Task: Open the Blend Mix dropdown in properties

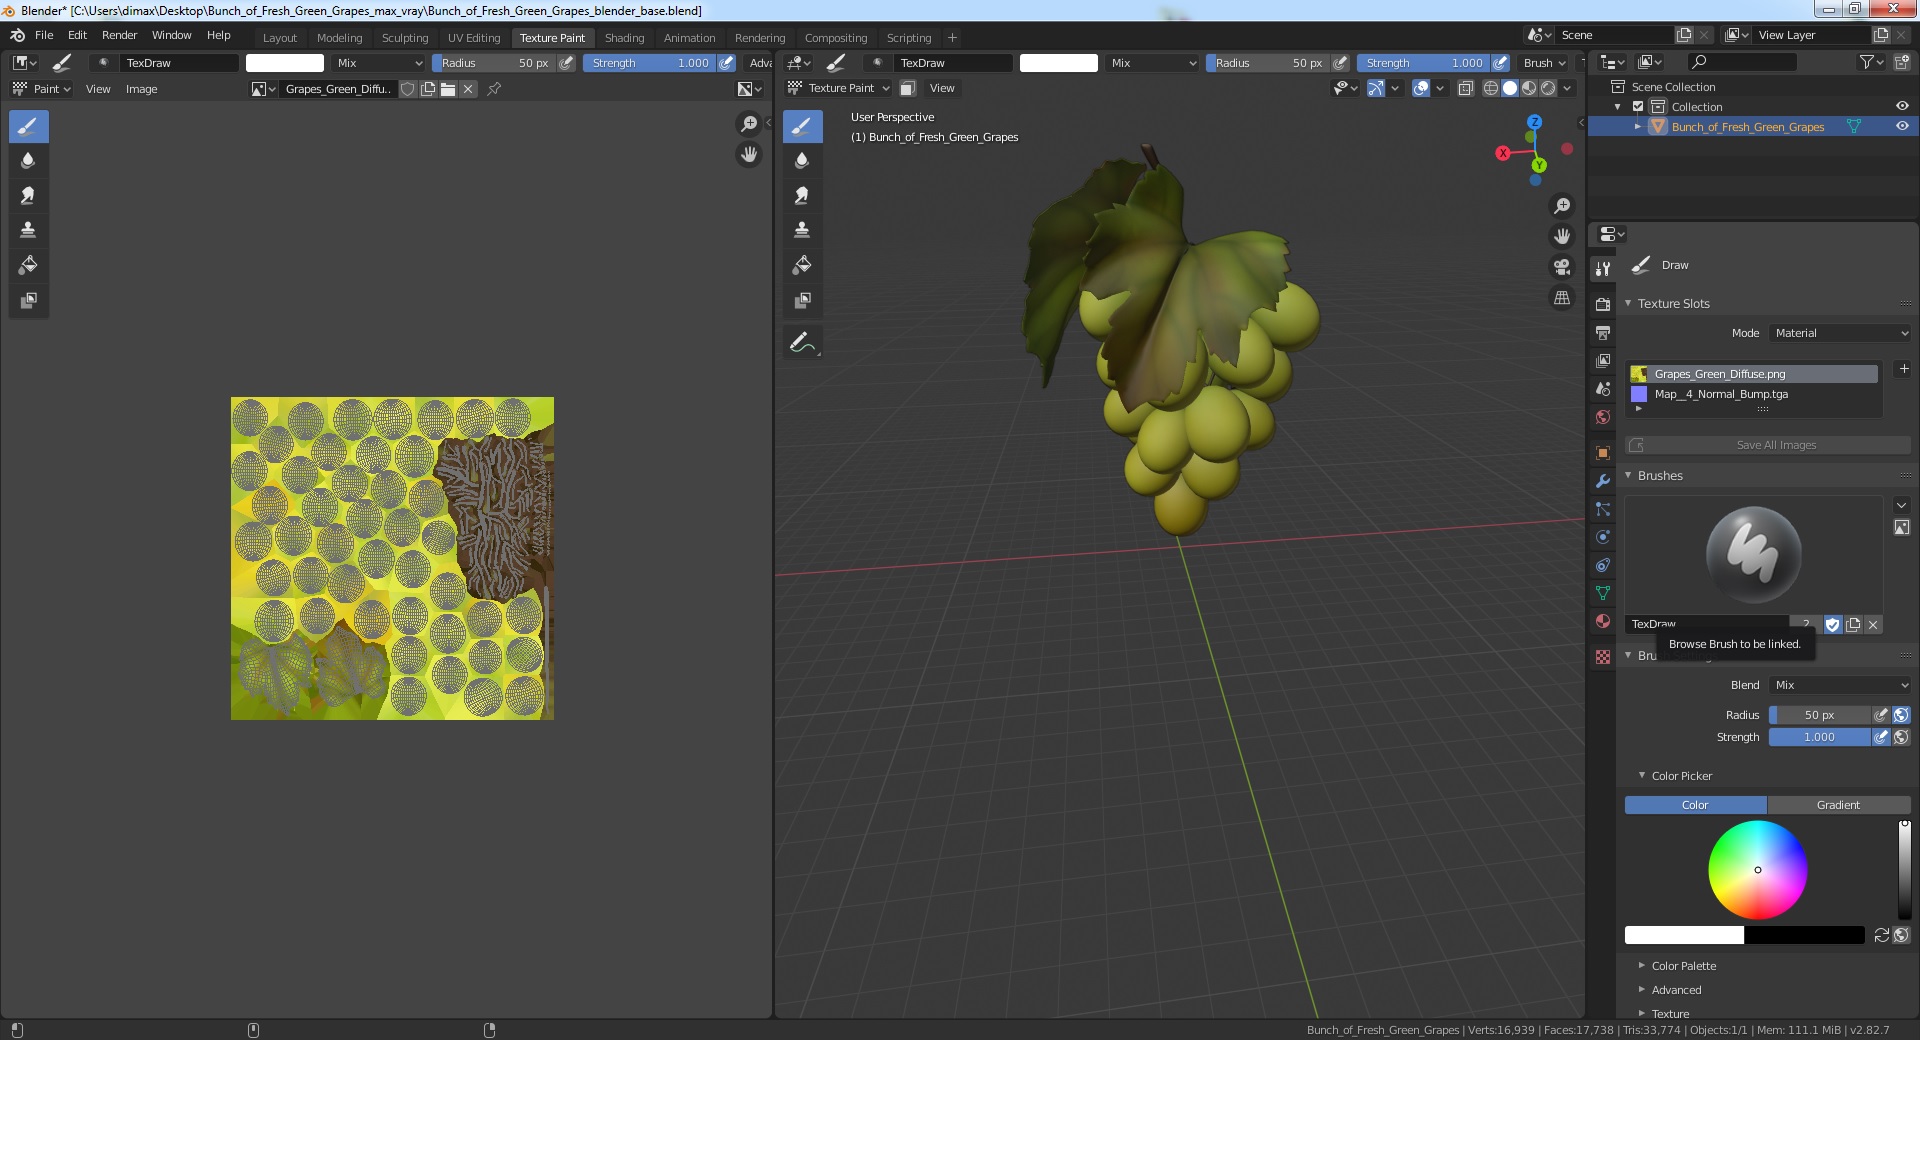Action: pos(1840,685)
